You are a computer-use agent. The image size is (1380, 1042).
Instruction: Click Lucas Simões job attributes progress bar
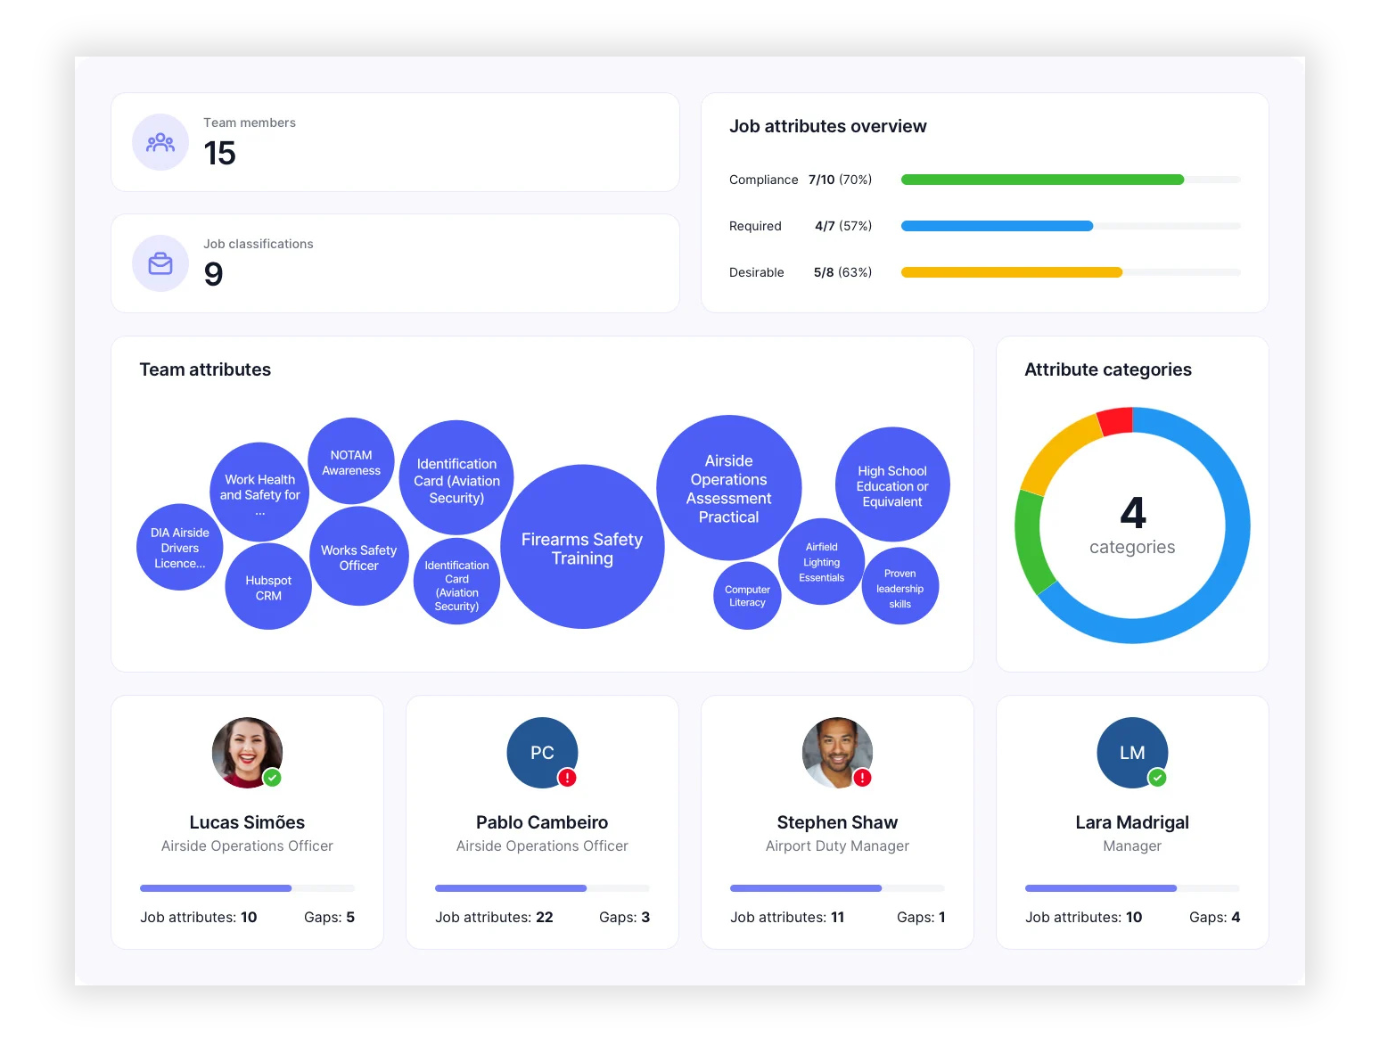[x=247, y=888]
